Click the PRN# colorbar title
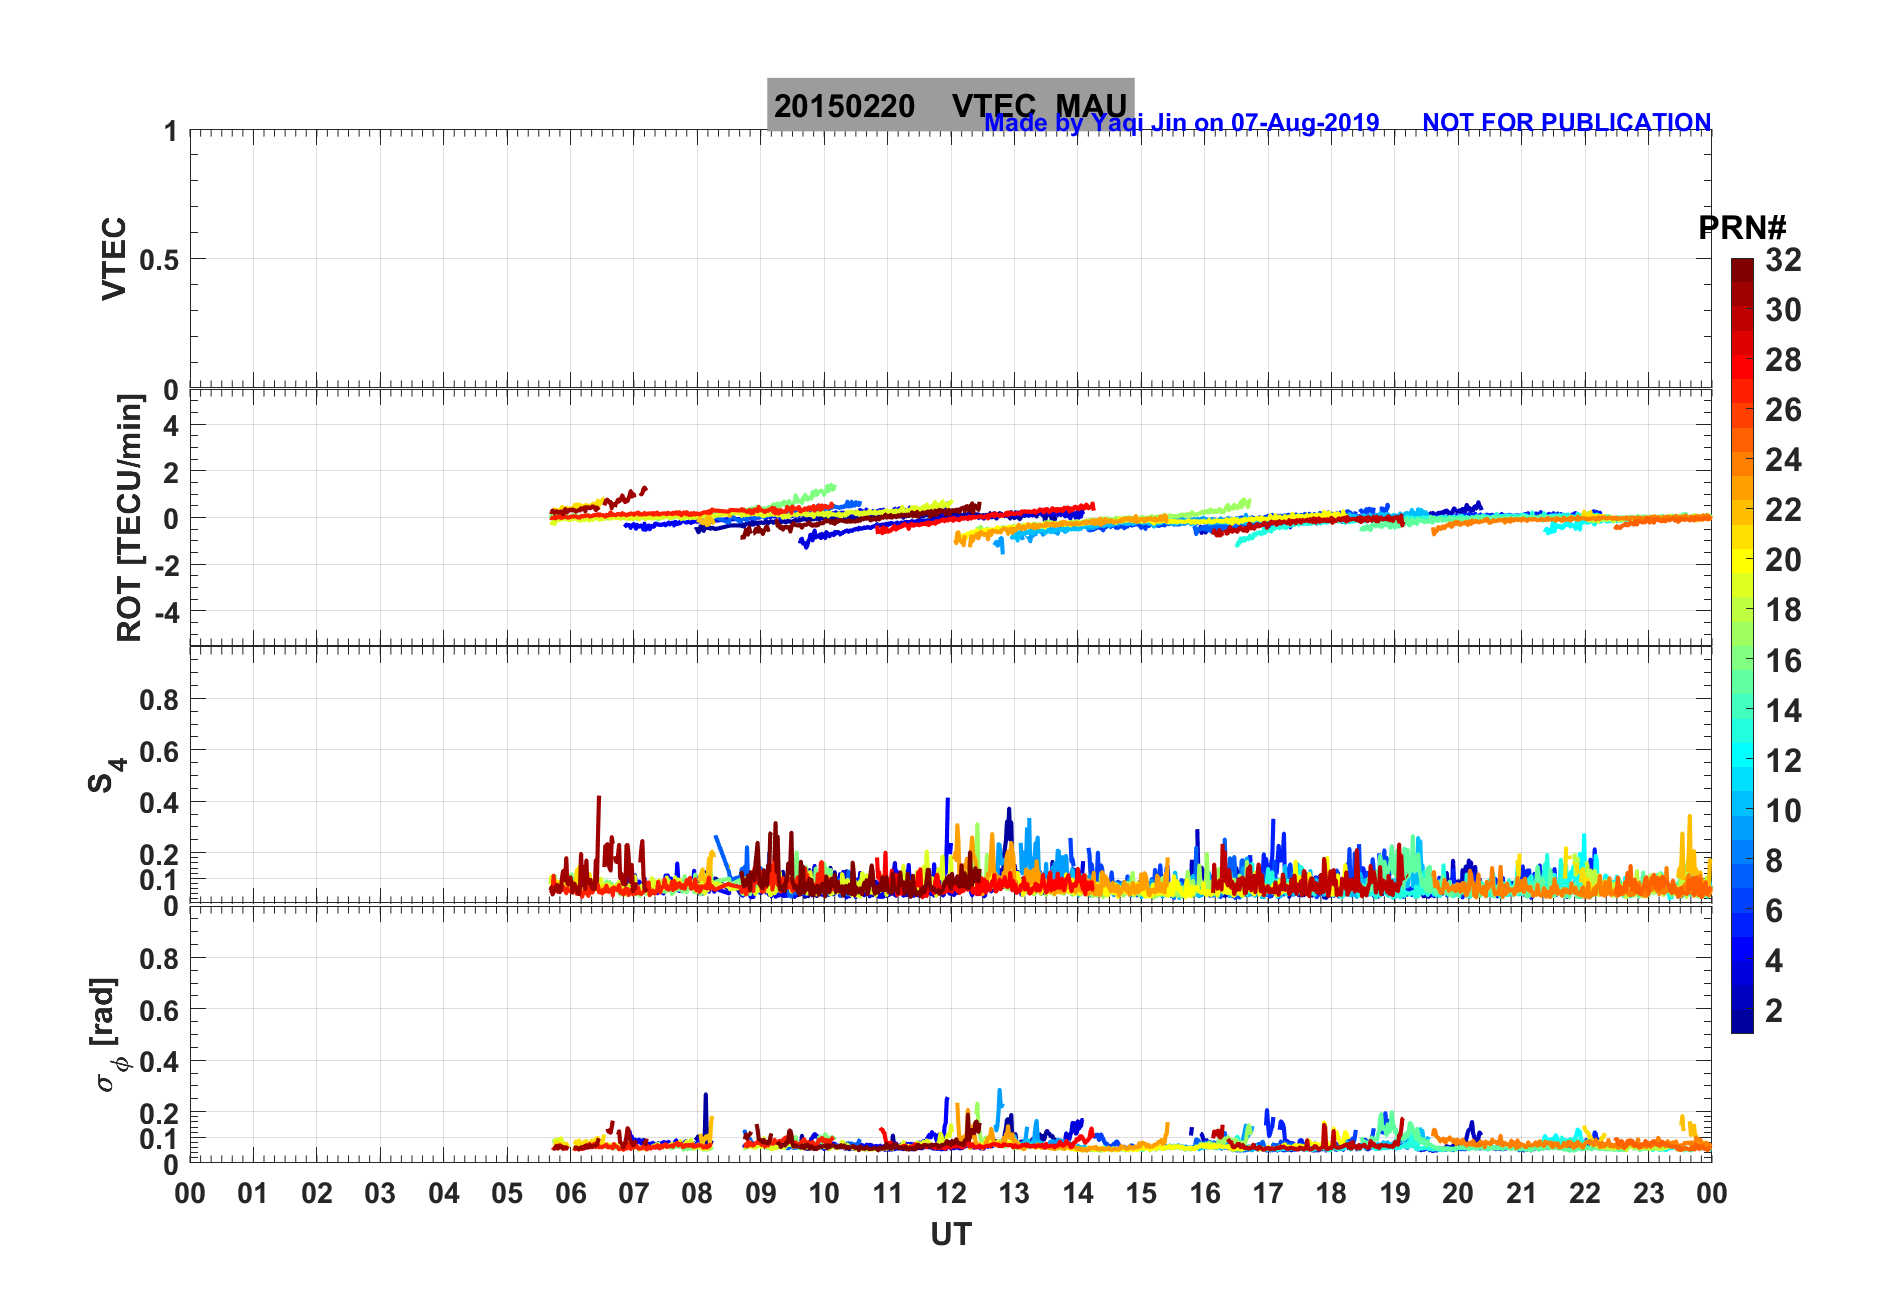This screenshot has height=1292, width=1902. (x=1742, y=228)
